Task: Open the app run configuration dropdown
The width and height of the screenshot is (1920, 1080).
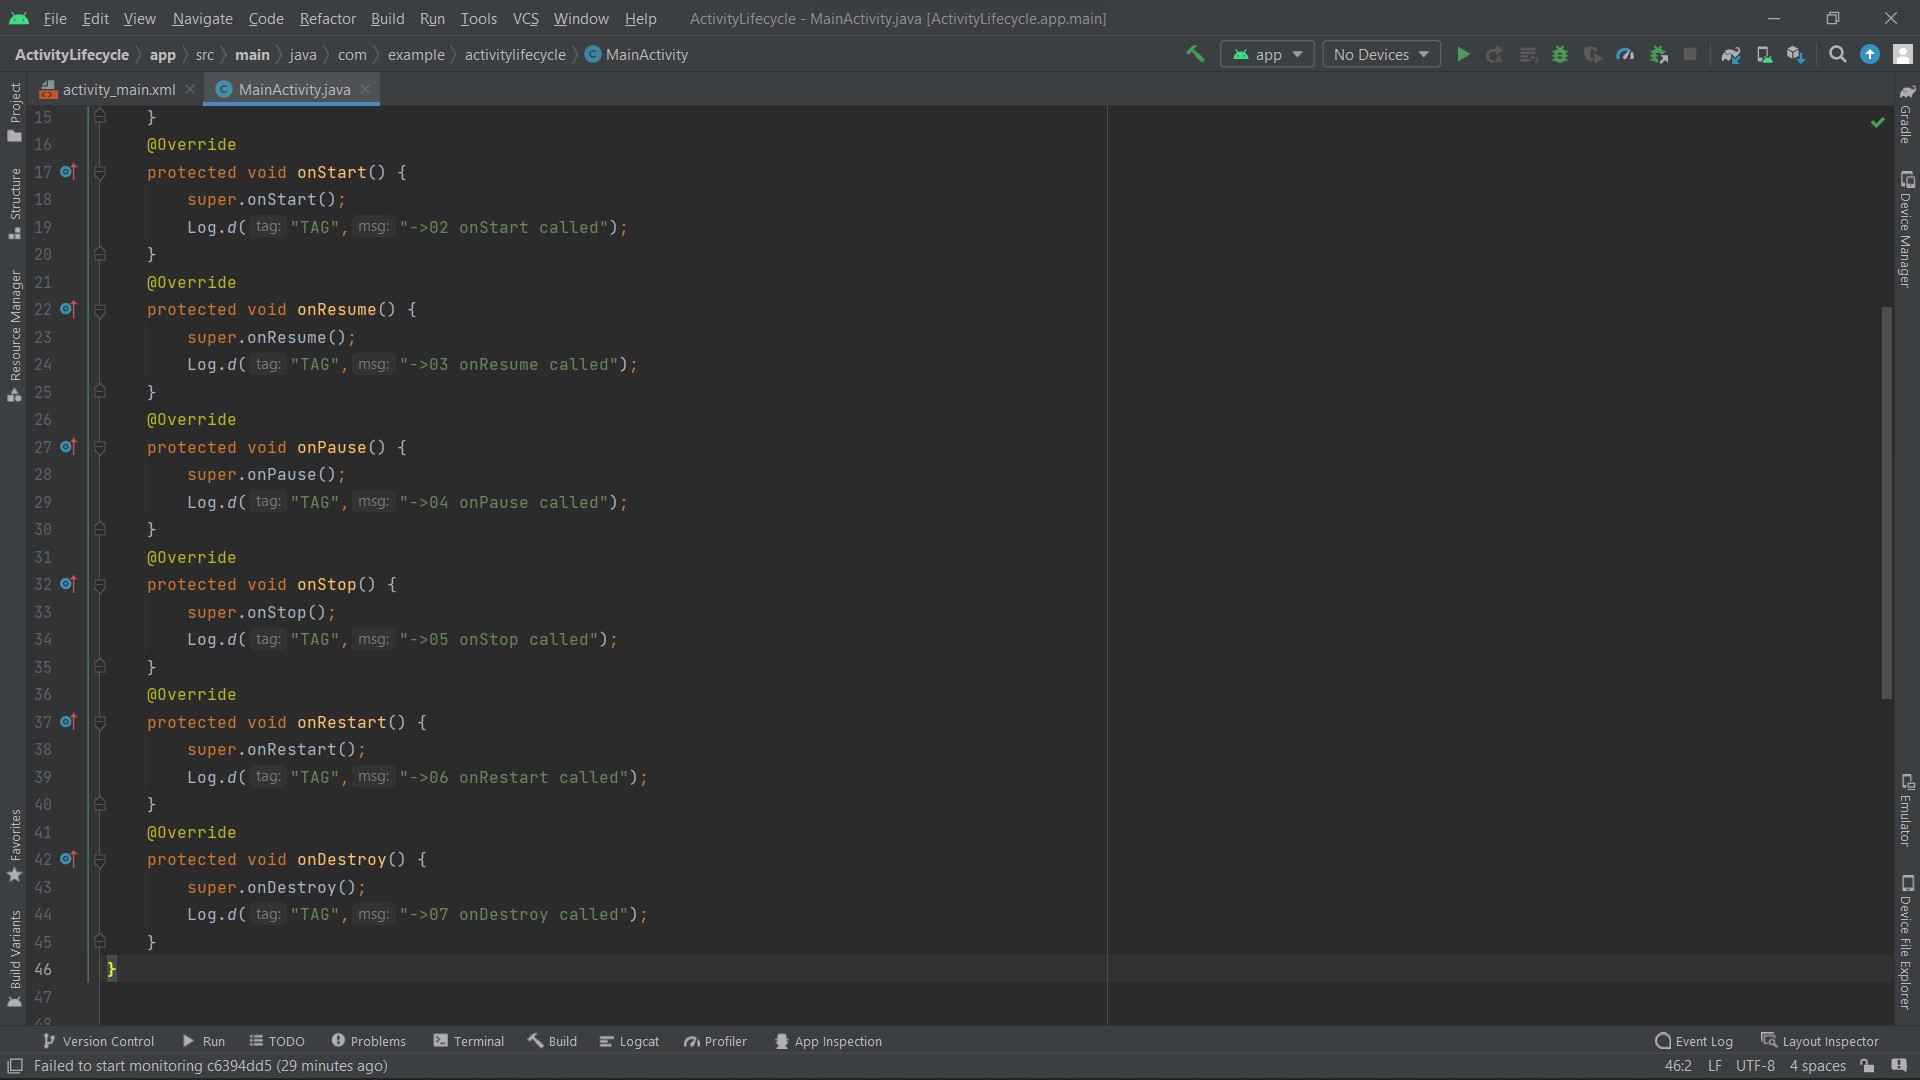Action: (1266, 54)
